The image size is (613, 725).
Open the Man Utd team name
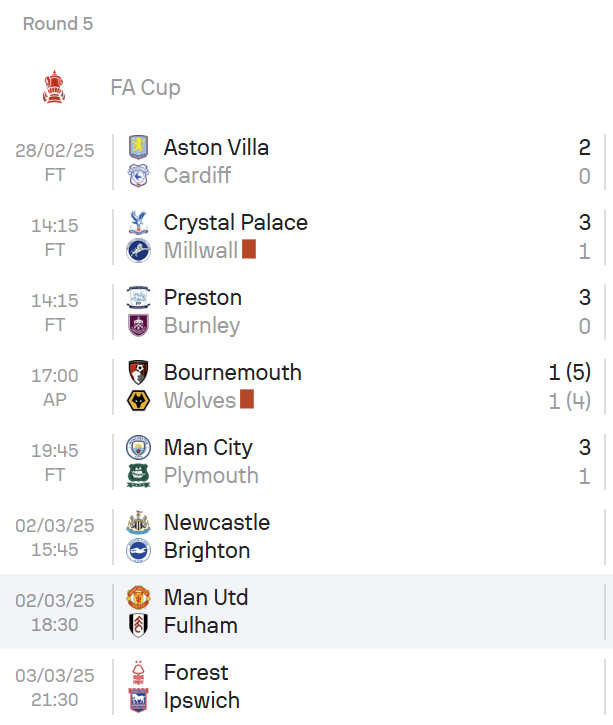point(206,597)
